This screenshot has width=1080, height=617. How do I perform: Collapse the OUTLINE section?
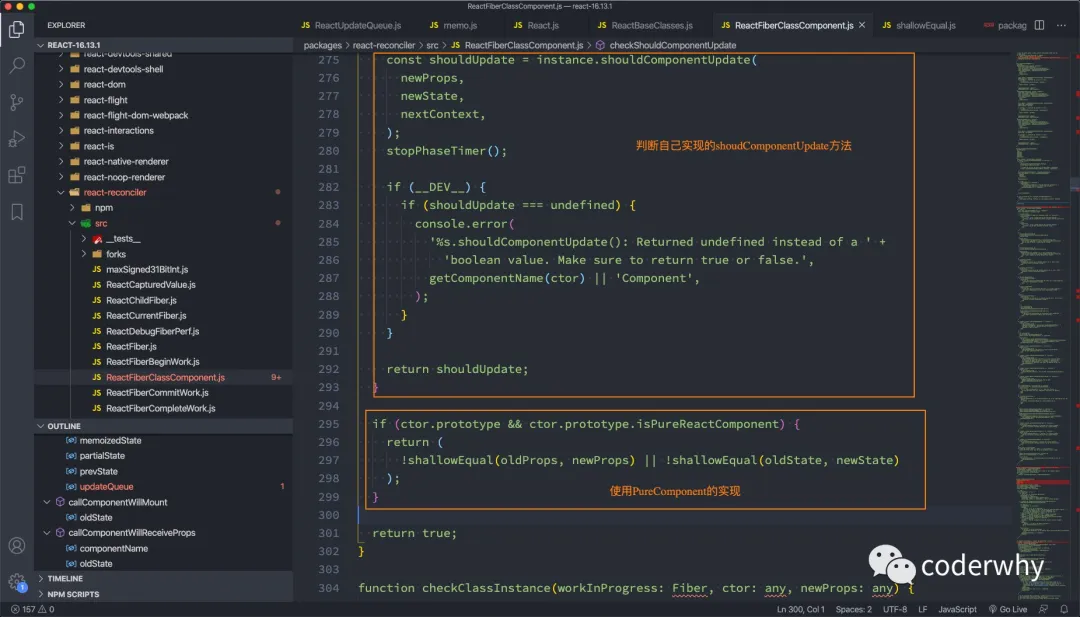point(163,426)
